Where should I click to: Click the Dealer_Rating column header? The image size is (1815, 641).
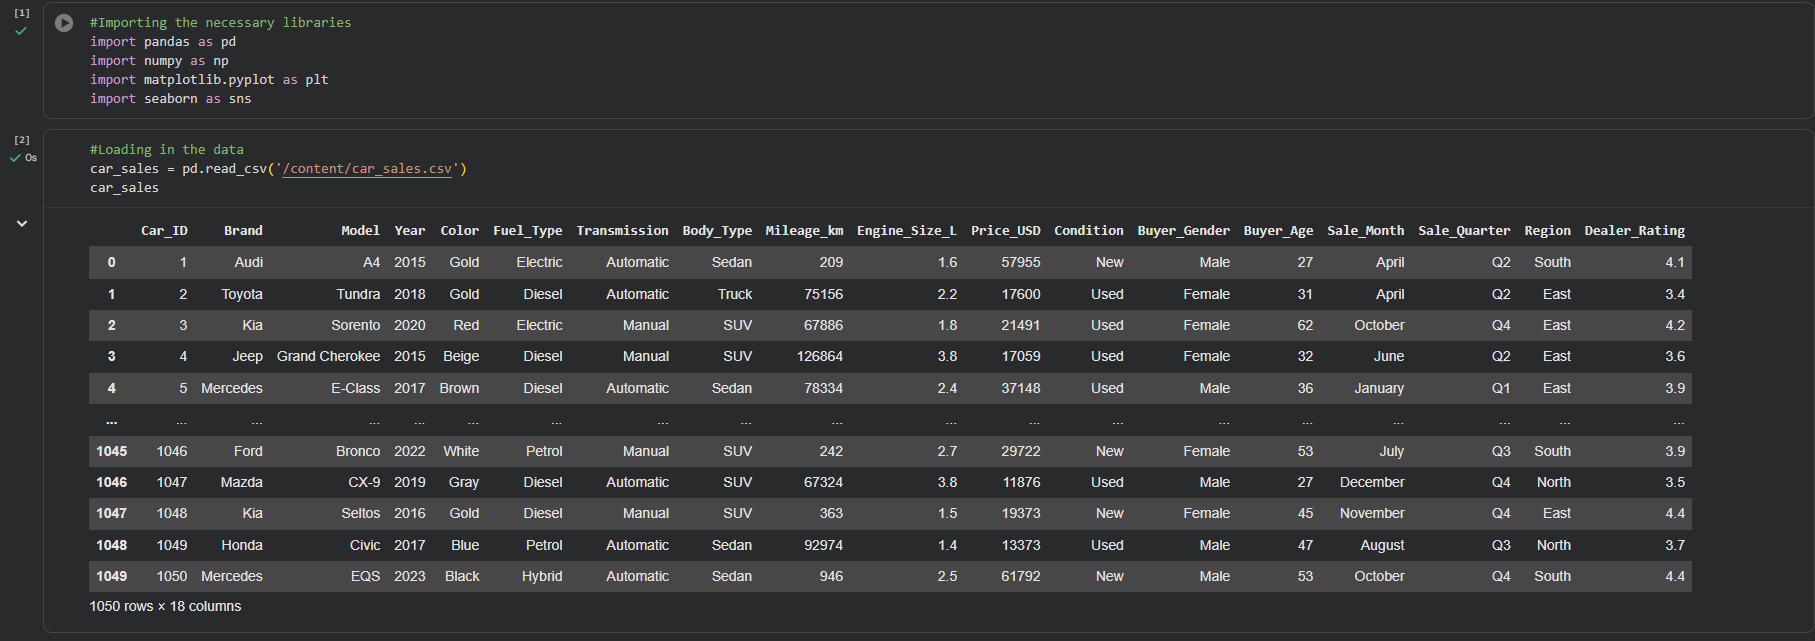coord(1635,231)
